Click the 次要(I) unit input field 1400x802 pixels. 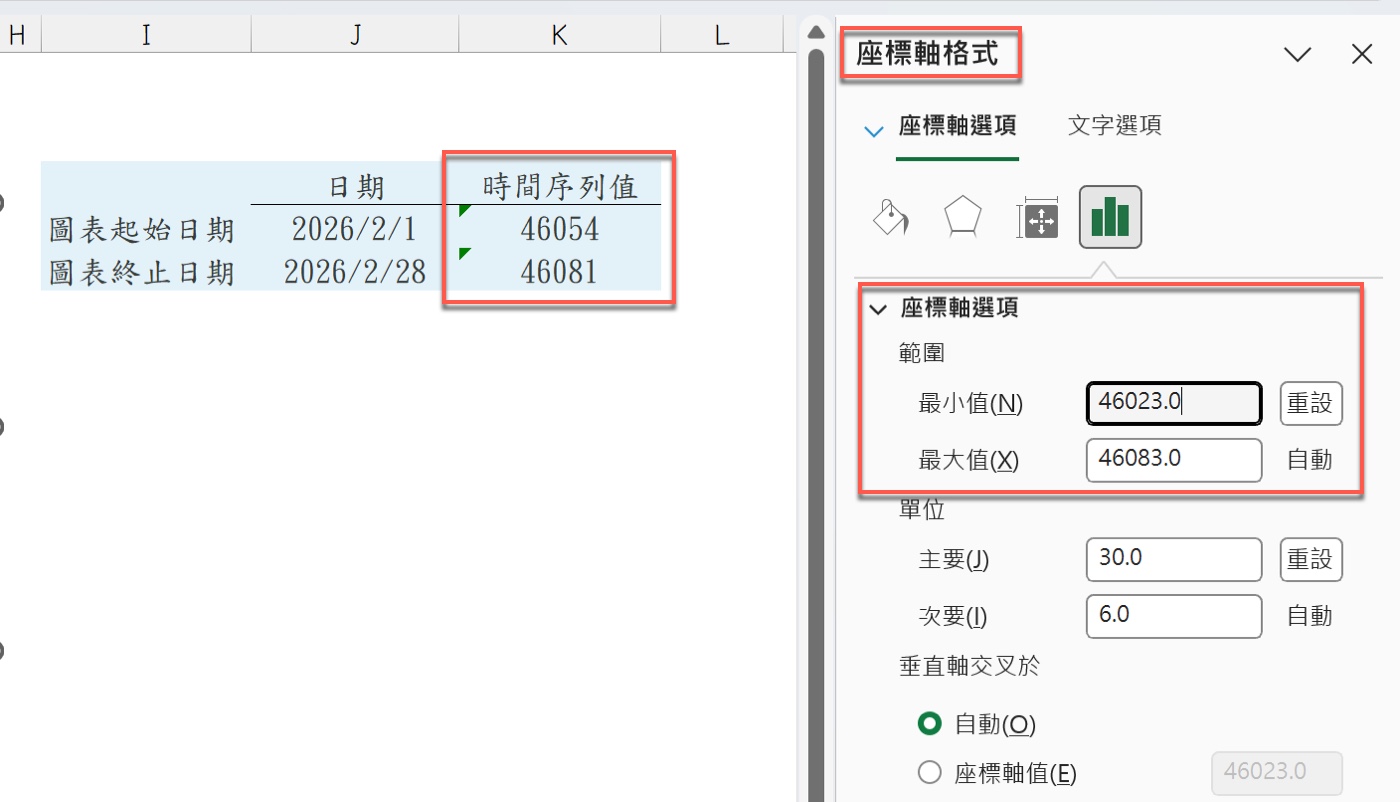tap(1173, 616)
